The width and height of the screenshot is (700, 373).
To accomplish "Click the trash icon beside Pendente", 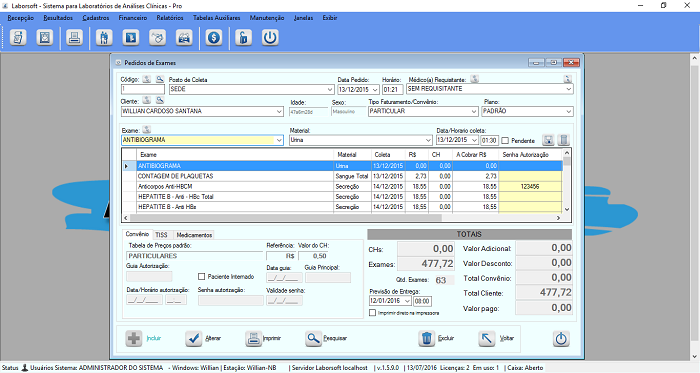I will coord(564,140).
